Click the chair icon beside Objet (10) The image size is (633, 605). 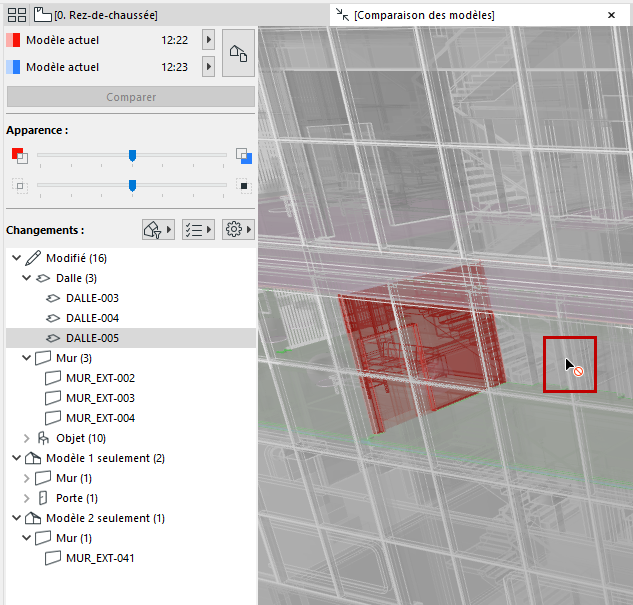[43, 438]
